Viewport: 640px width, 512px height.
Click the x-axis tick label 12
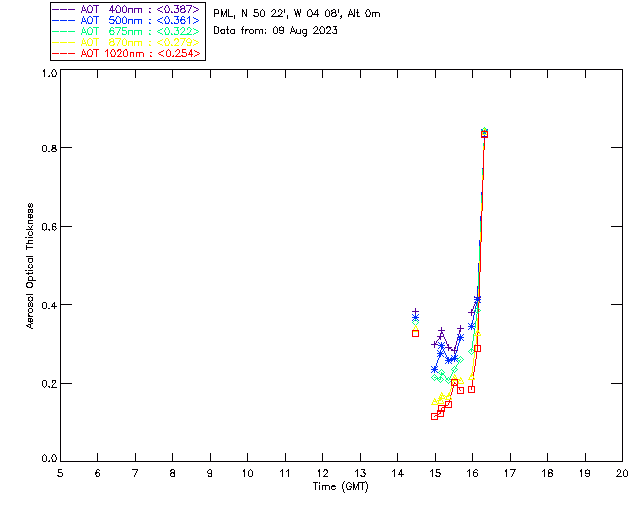tap(322, 473)
